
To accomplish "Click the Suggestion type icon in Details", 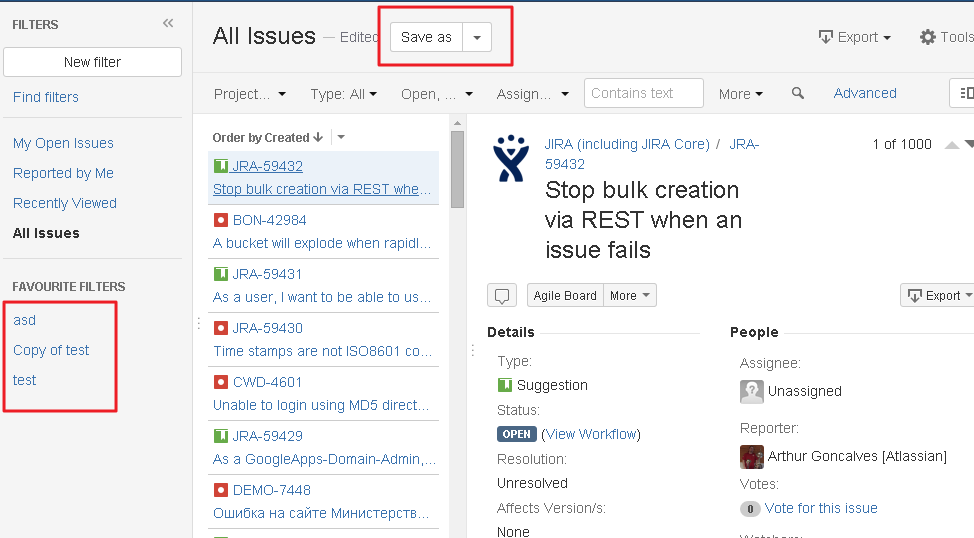I will (504, 385).
